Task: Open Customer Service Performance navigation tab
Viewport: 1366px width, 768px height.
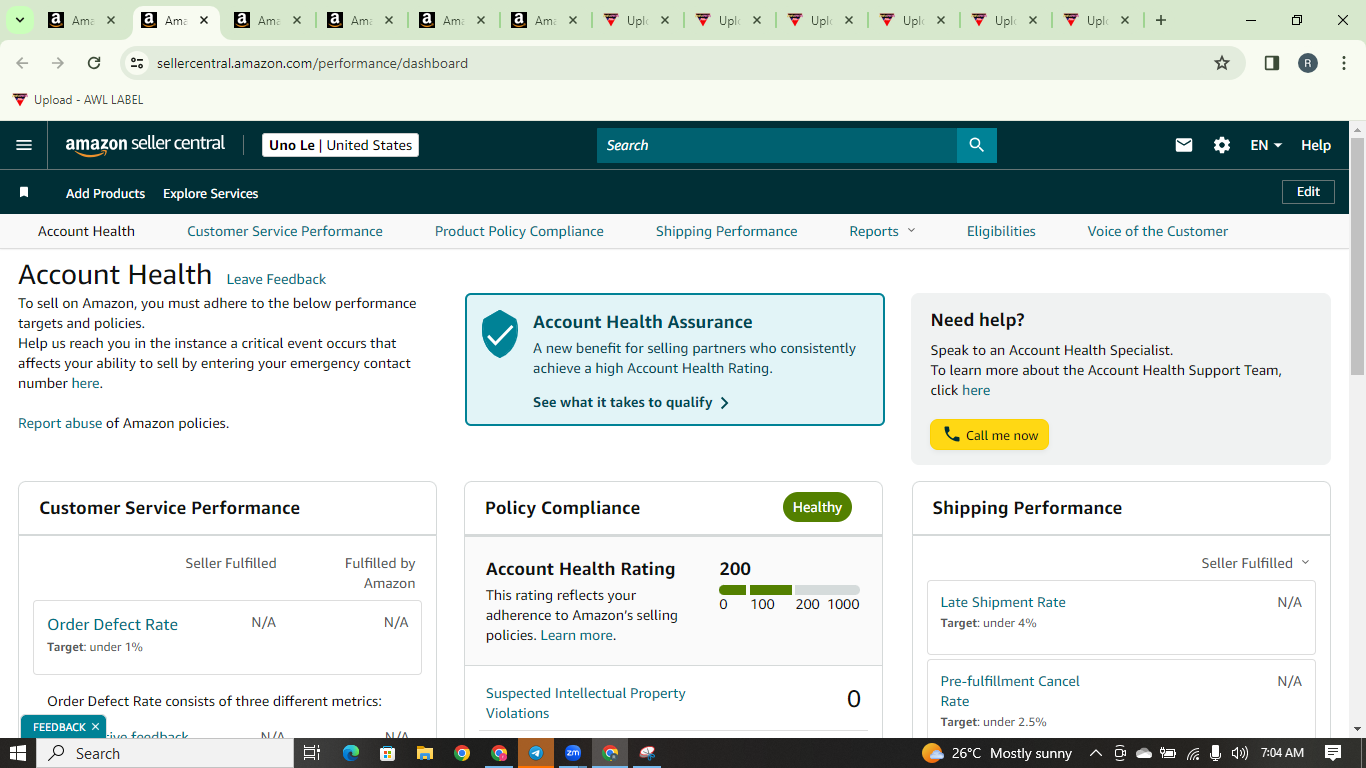Action: (x=285, y=231)
